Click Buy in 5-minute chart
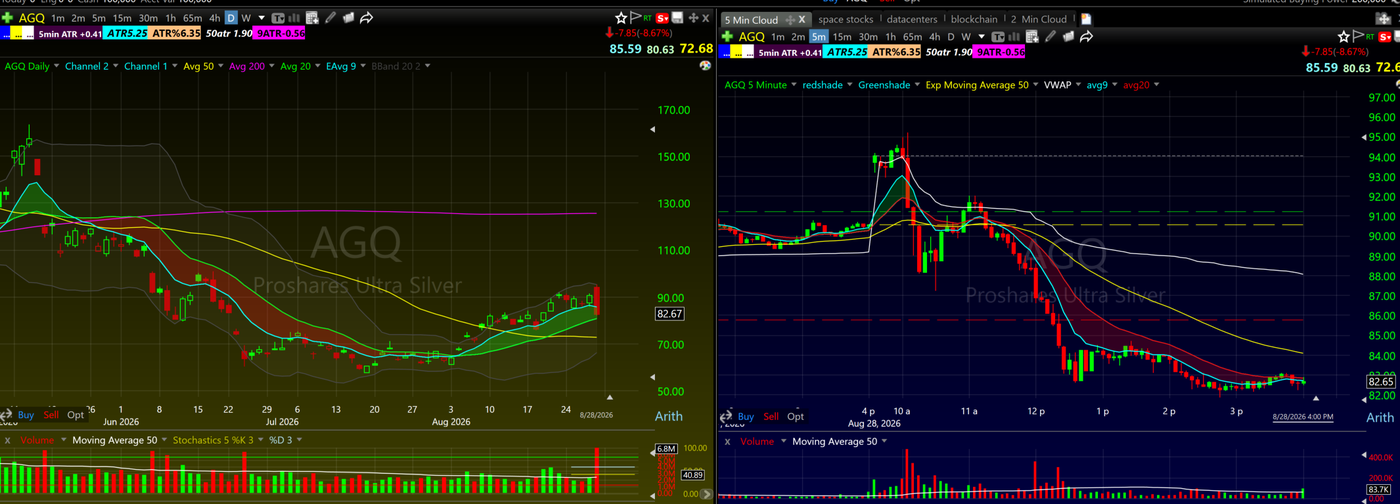1400x504 pixels. click(x=746, y=417)
